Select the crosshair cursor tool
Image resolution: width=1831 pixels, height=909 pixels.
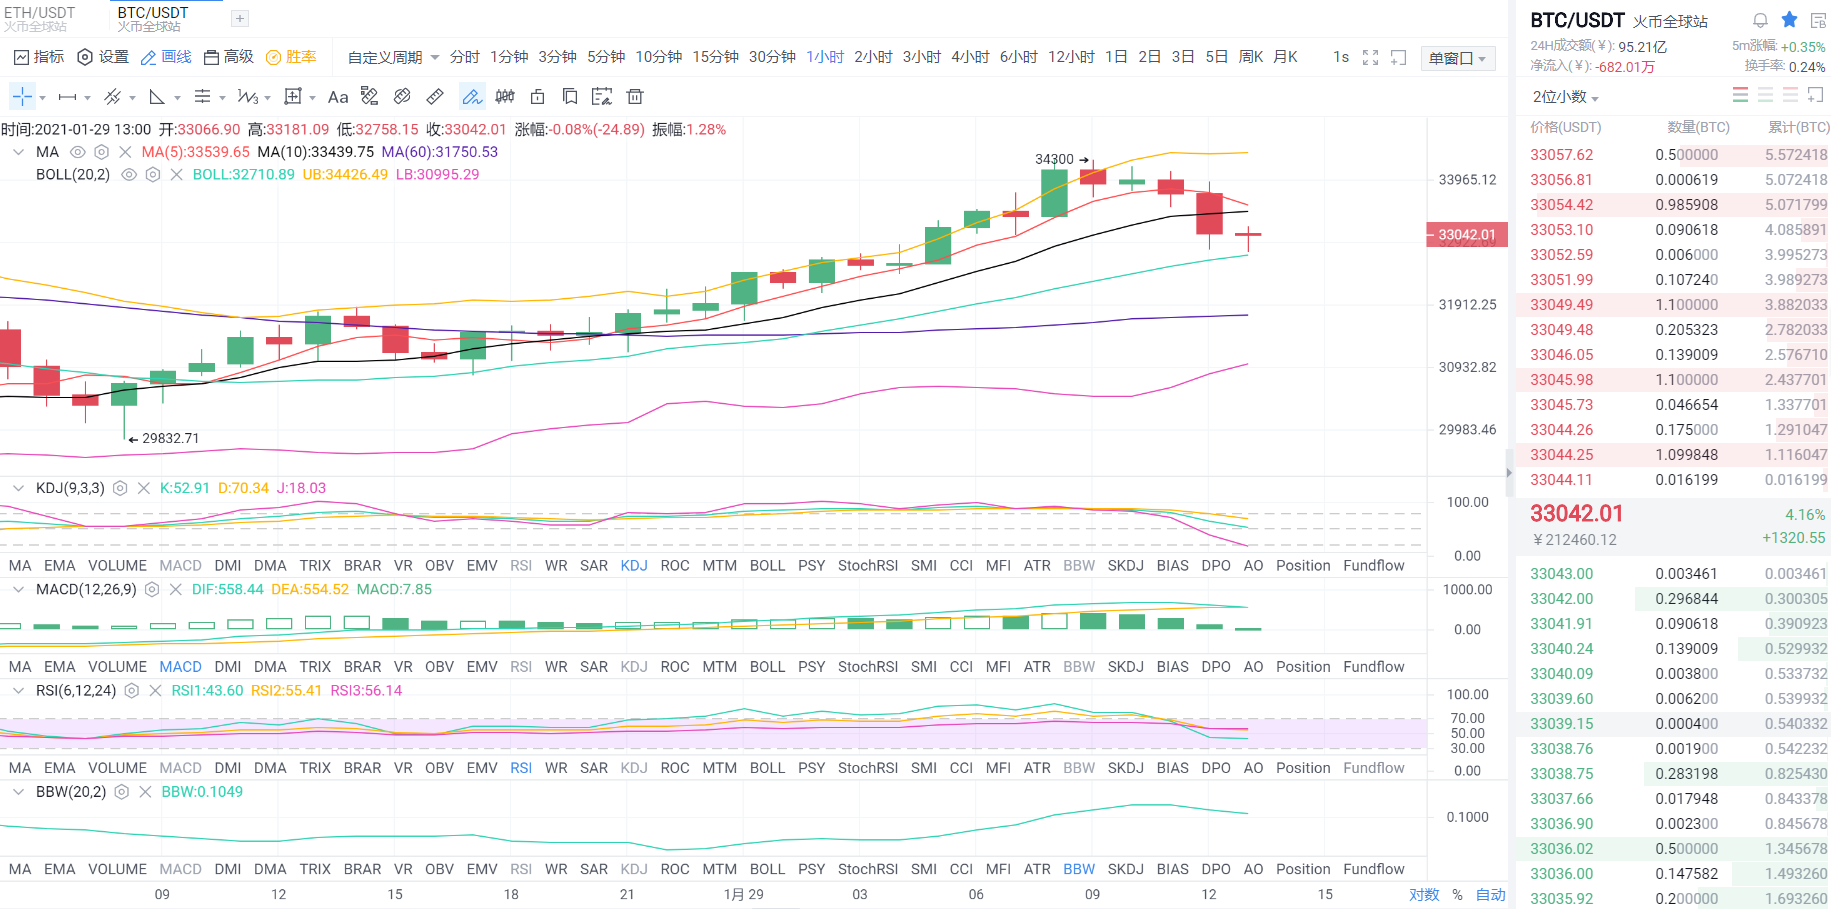pyautogui.click(x=22, y=96)
